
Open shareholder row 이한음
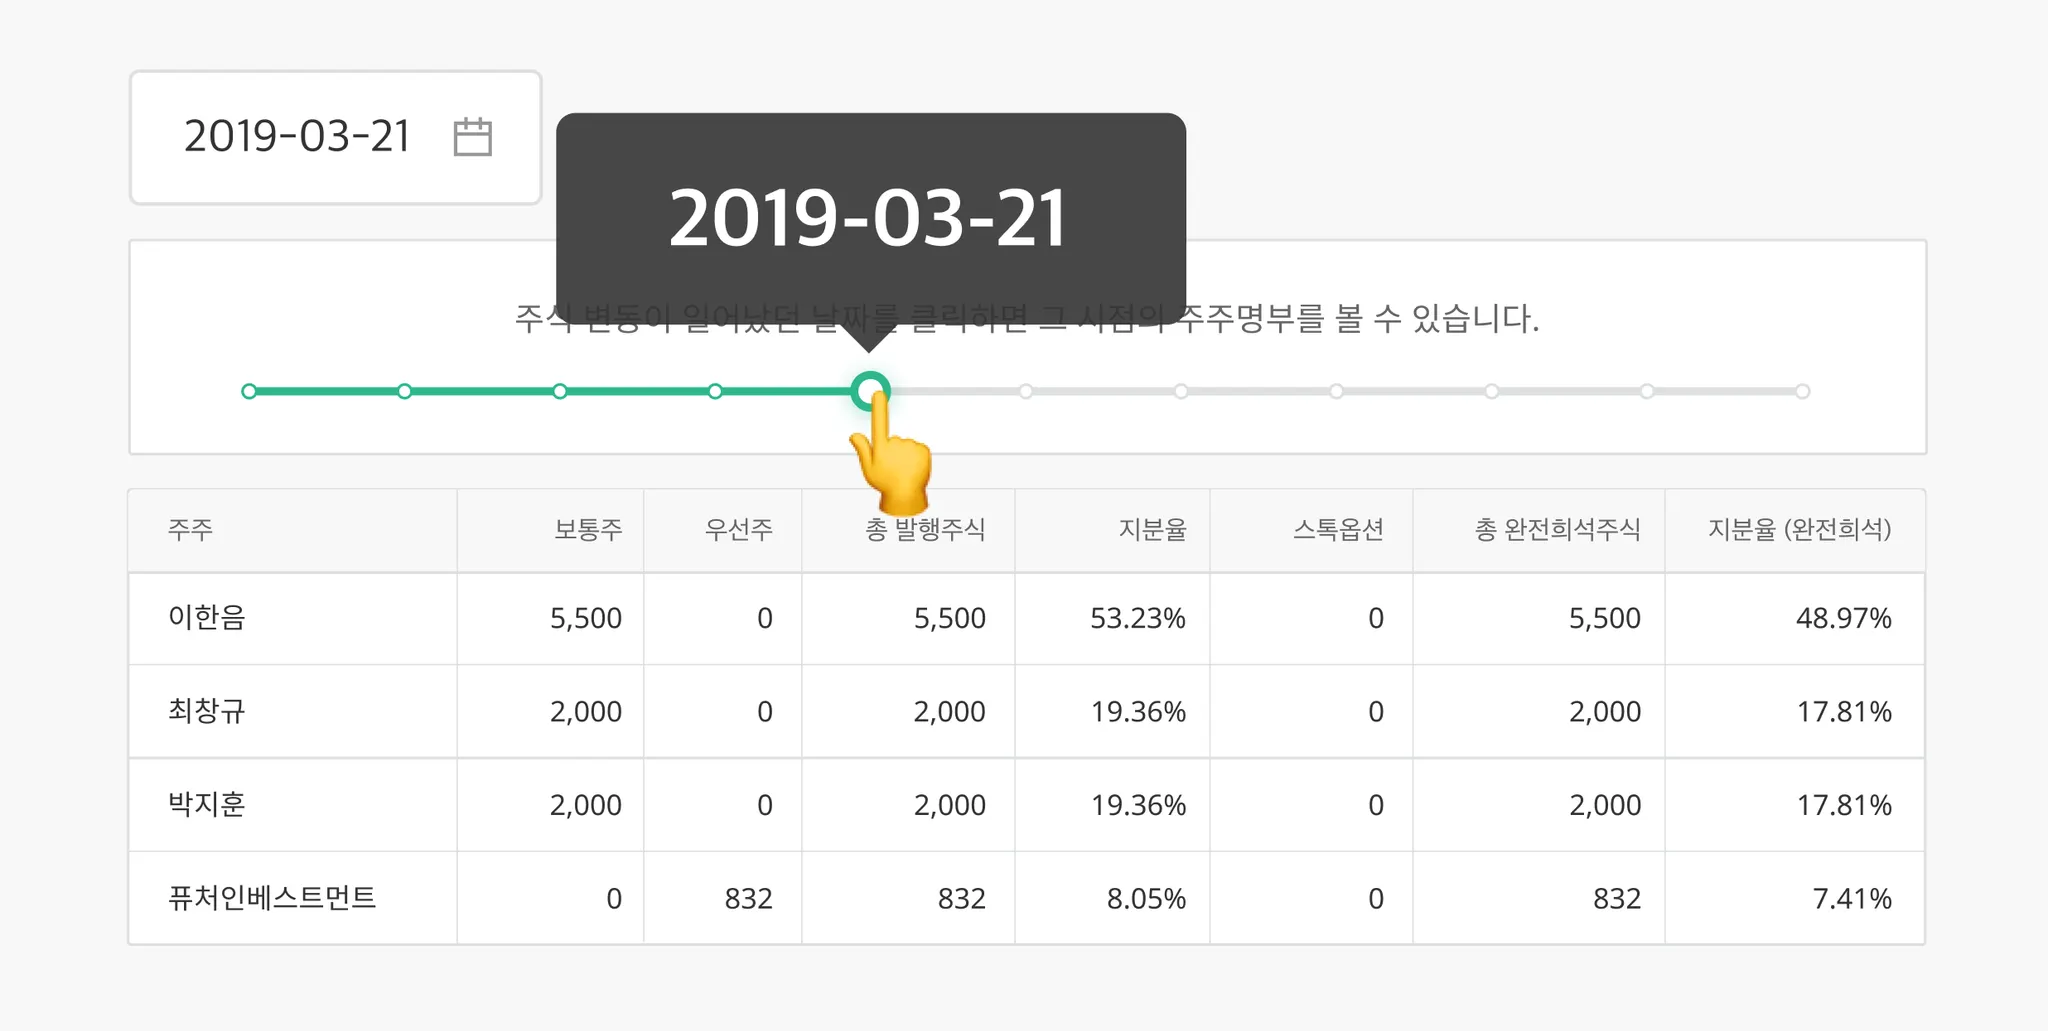pyautogui.click(x=1027, y=618)
